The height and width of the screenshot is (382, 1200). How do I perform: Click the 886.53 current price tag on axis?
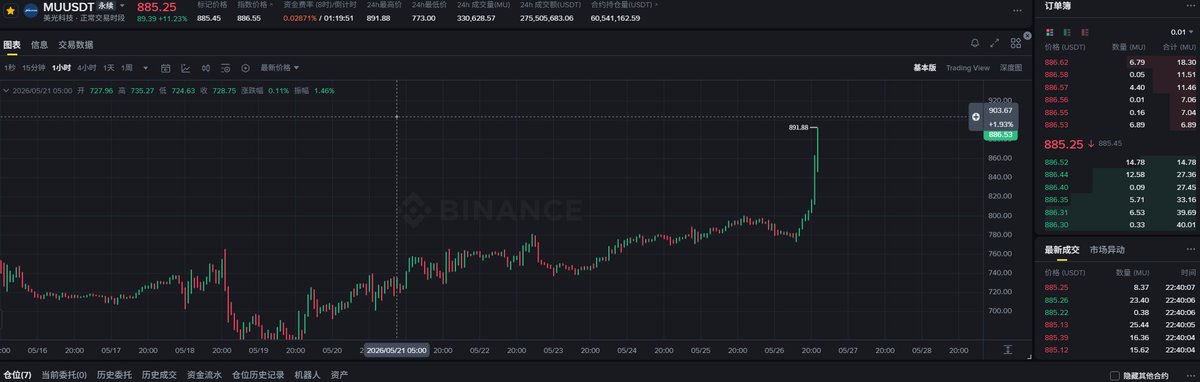point(1000,134)
